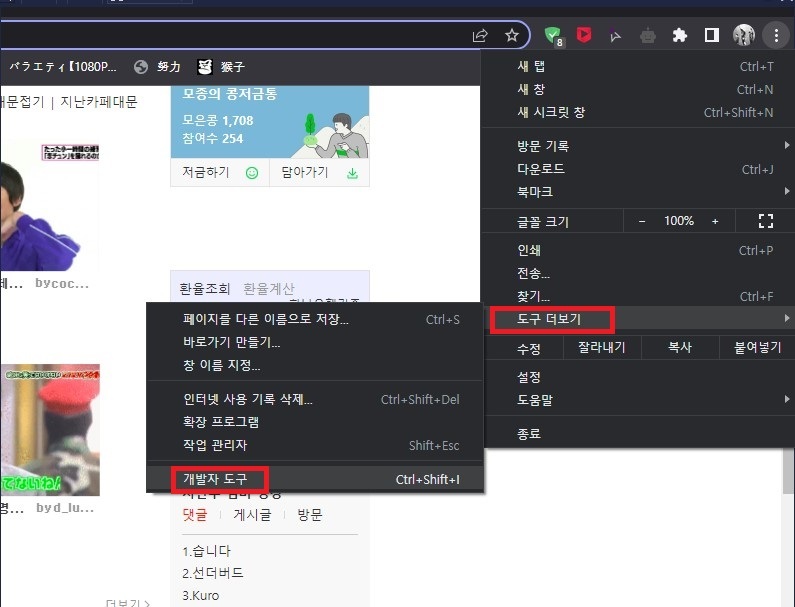The width and height of the screenshot is (795, 607).
Task: Choose 전송... from the Chrome menu
Action: coord(639,273)
